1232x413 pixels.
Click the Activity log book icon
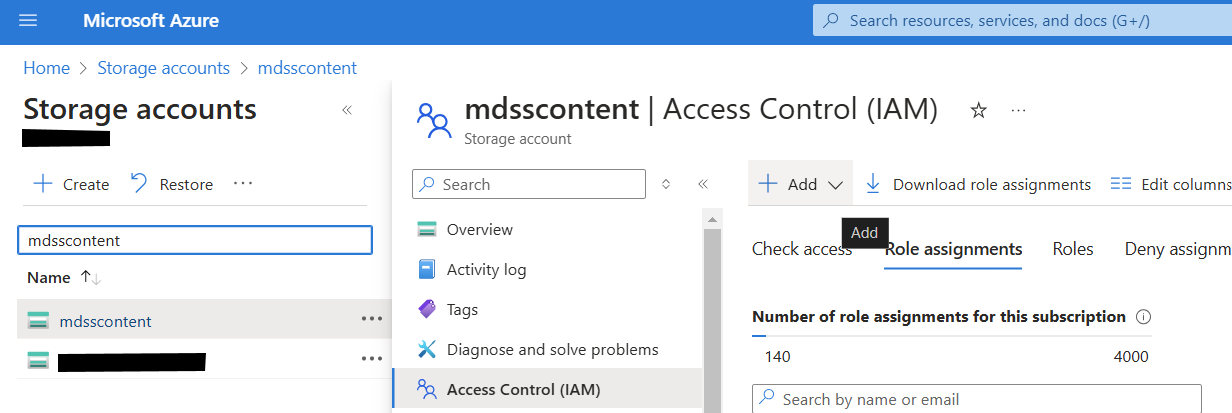[x=427, y=269]
